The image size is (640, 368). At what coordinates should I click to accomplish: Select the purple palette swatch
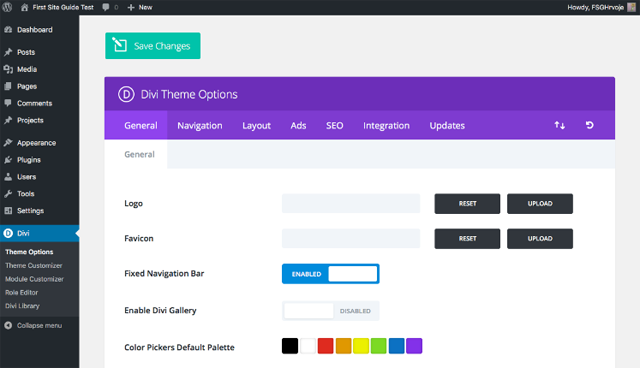(x=414, y=346)
